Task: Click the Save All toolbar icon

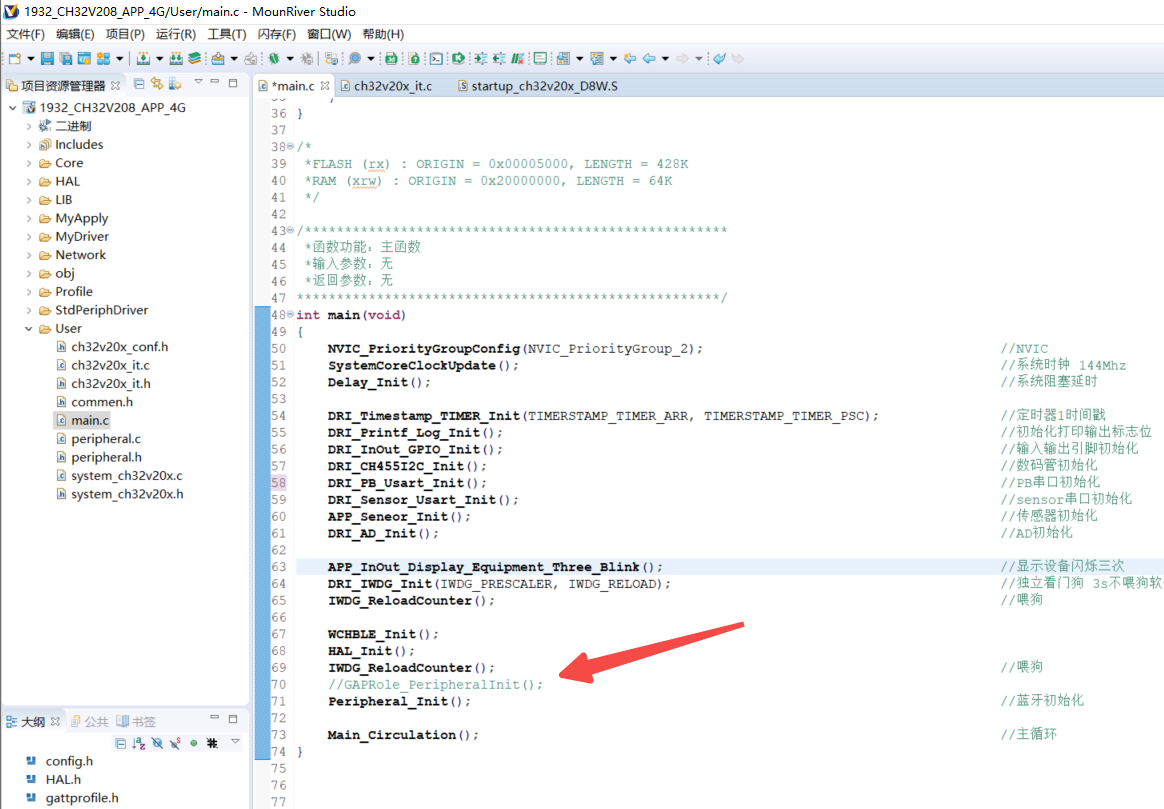Action: pyautogui.click(x=65, y=59)
